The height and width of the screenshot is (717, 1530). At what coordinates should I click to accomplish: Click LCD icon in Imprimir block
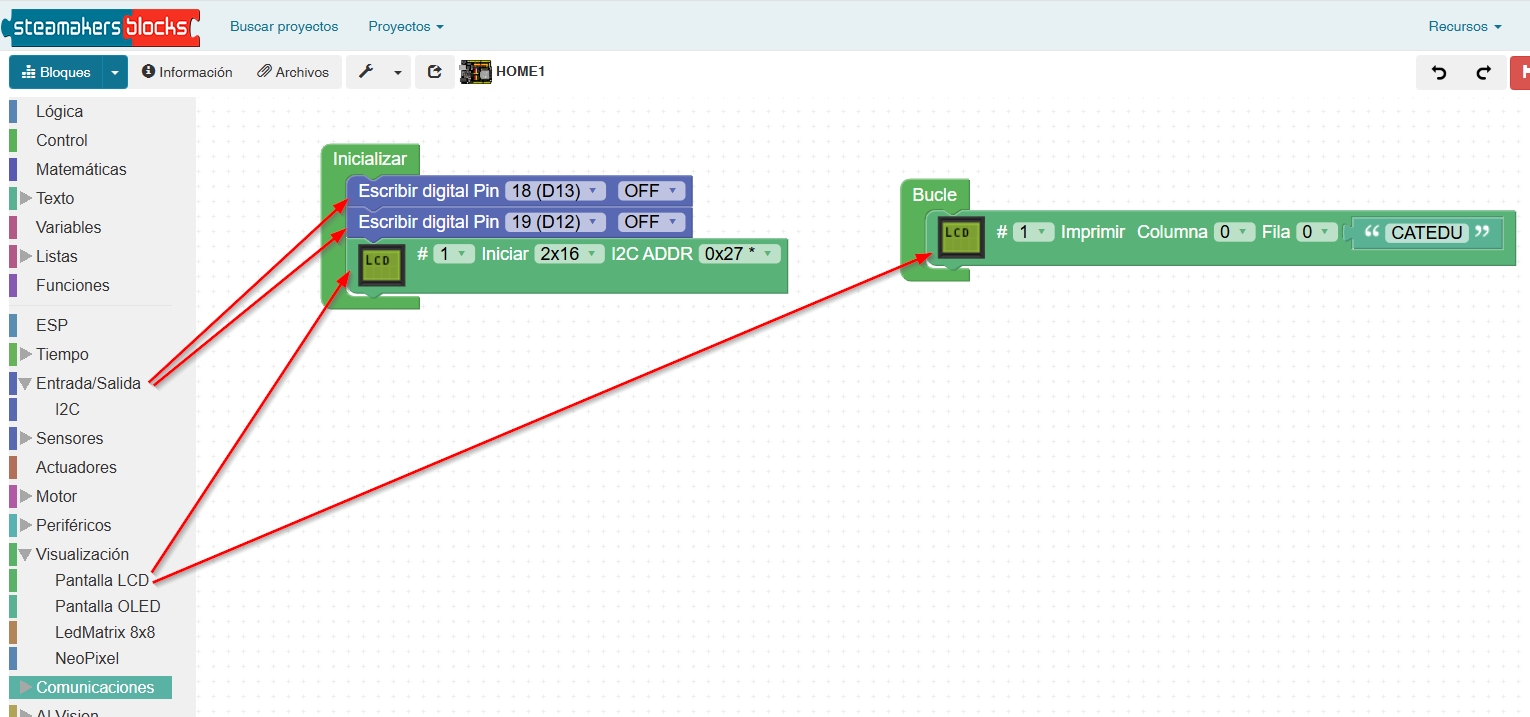(x=961, y=237)
